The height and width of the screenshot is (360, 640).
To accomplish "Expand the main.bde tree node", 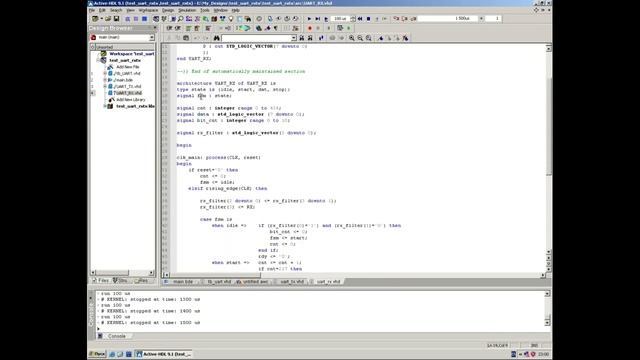I will [x=105, y=80].
